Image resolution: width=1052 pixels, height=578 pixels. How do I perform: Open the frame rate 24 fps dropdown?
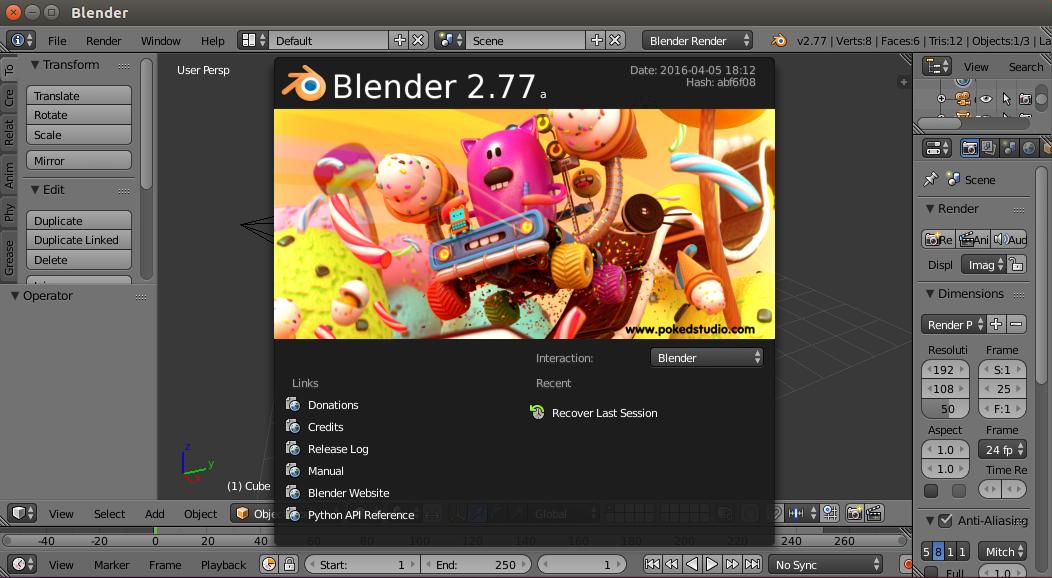click(1002, 450)
